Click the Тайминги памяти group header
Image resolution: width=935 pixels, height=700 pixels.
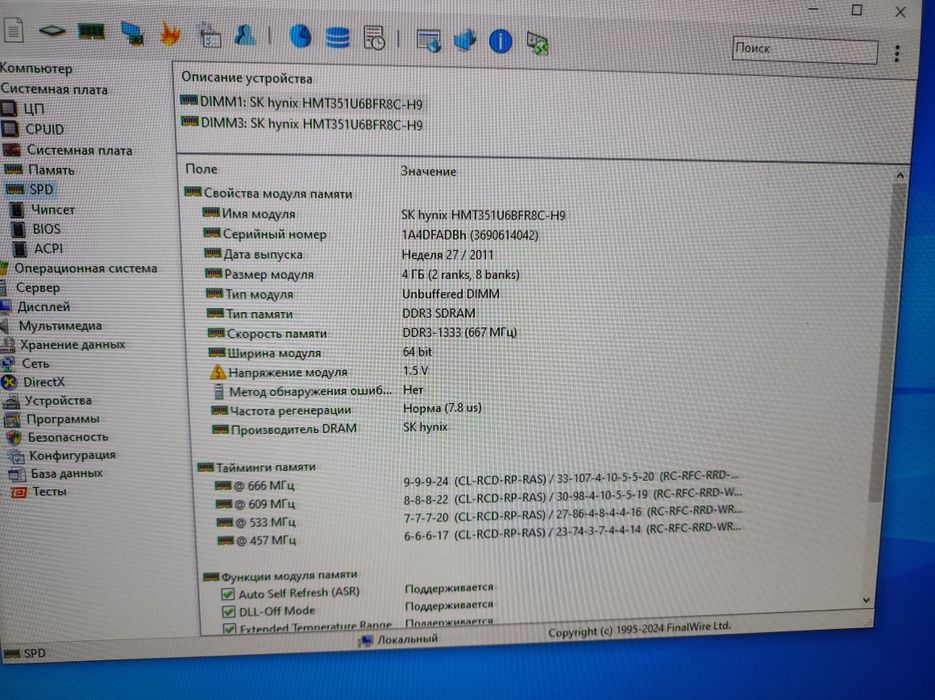(256, 467)
